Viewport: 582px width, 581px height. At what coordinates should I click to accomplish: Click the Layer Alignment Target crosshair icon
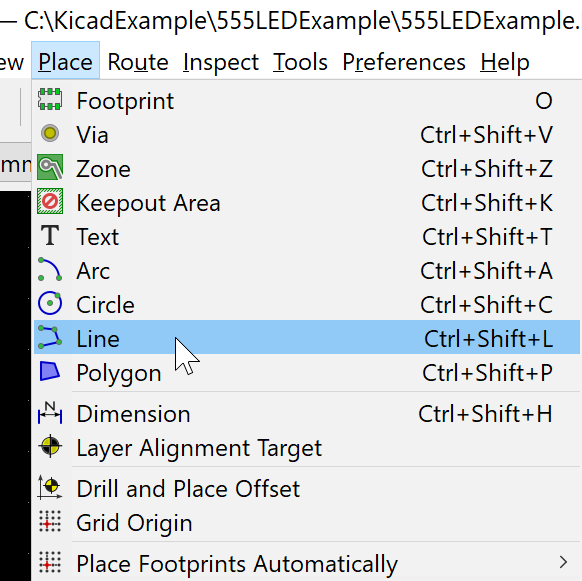[x=50, y=447]
